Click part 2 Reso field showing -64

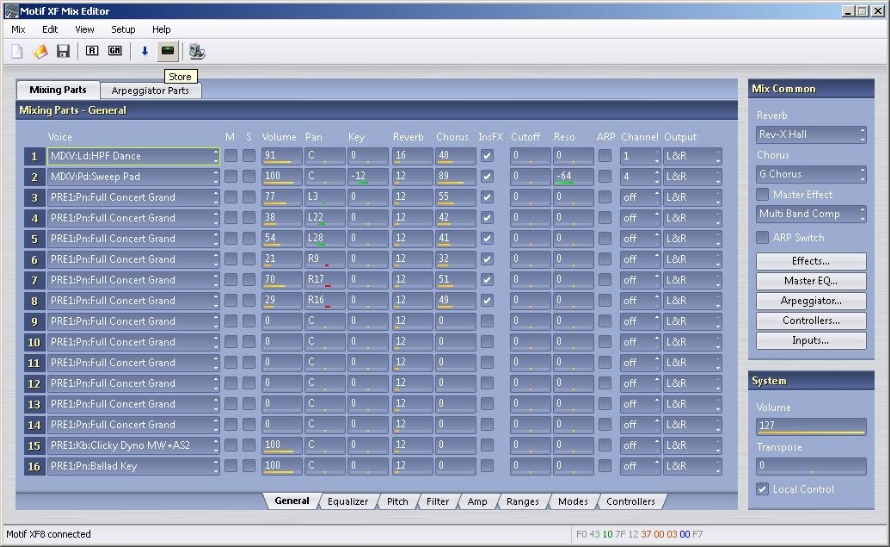coord(573,176)
